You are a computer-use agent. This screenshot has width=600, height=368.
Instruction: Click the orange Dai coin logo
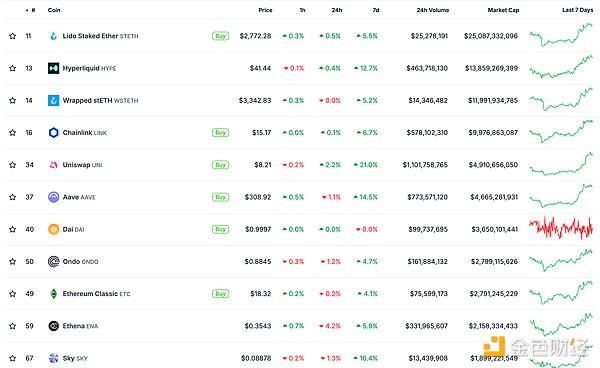pos(54,229)
